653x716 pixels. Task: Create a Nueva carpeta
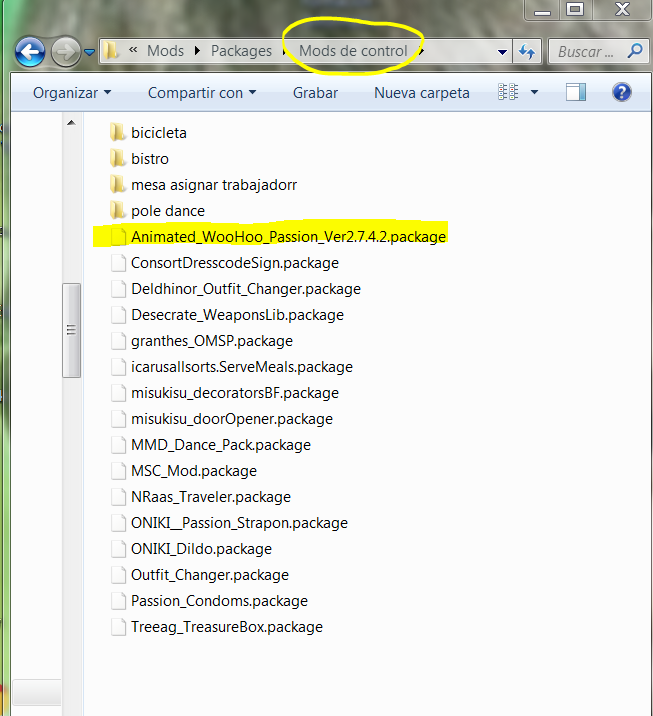(x=421, y=93)
